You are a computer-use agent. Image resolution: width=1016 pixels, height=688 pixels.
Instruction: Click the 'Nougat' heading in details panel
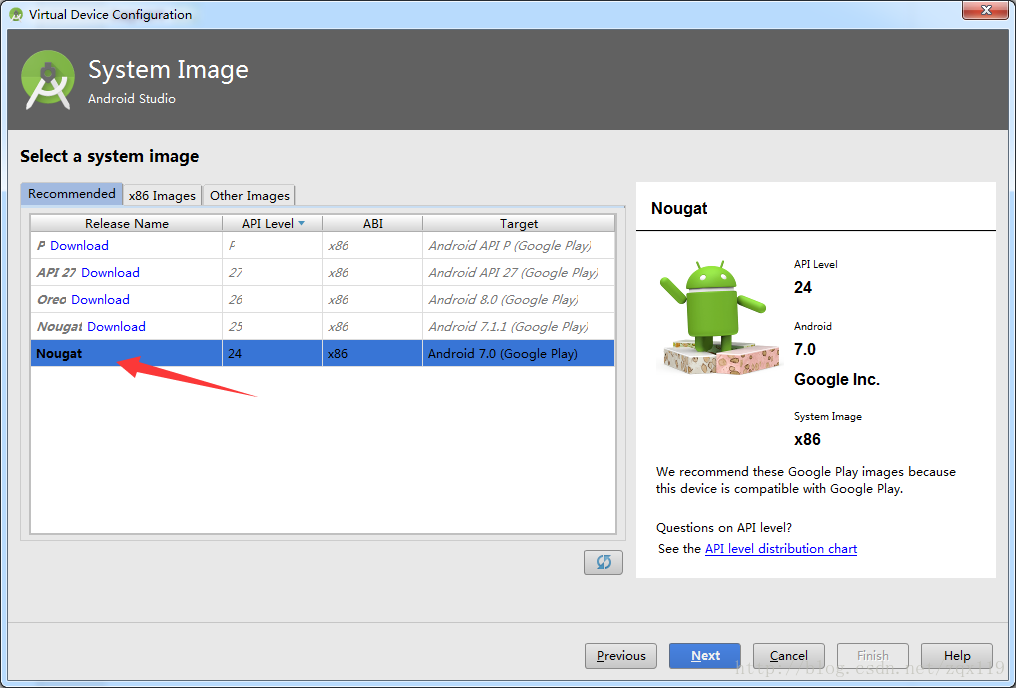[679, 209]
